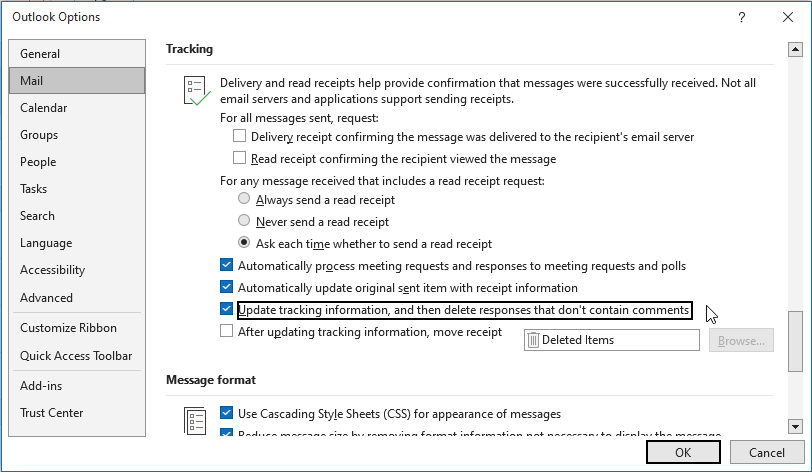Click Cancel to discard changes
Image resolution: width=812 pixels, height=472 pixels.
point(766,452)
